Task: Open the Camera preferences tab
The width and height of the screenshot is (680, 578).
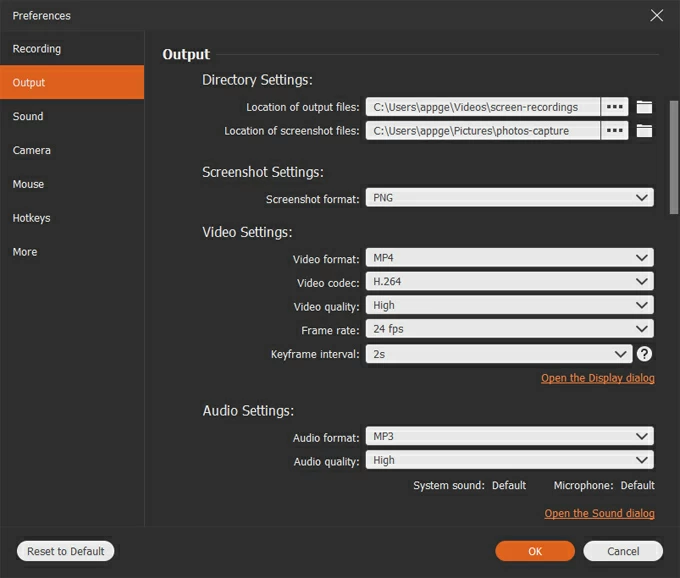Action: (x=72, y=150)
